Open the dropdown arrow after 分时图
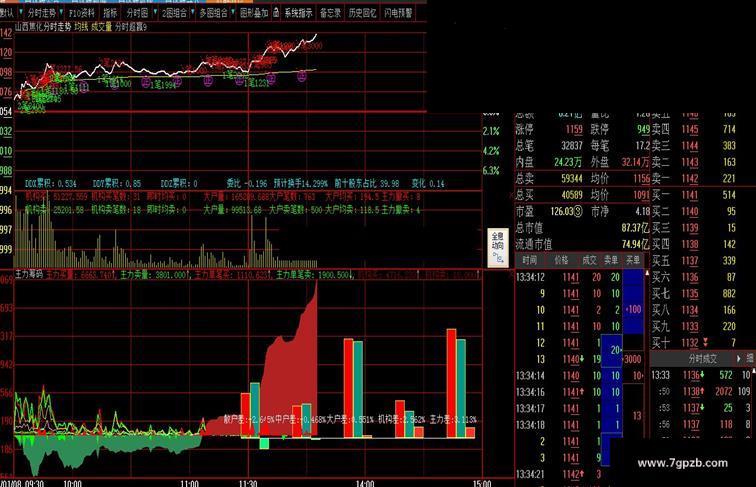This screenshot has width=756, height=487. tap(155, 12)
